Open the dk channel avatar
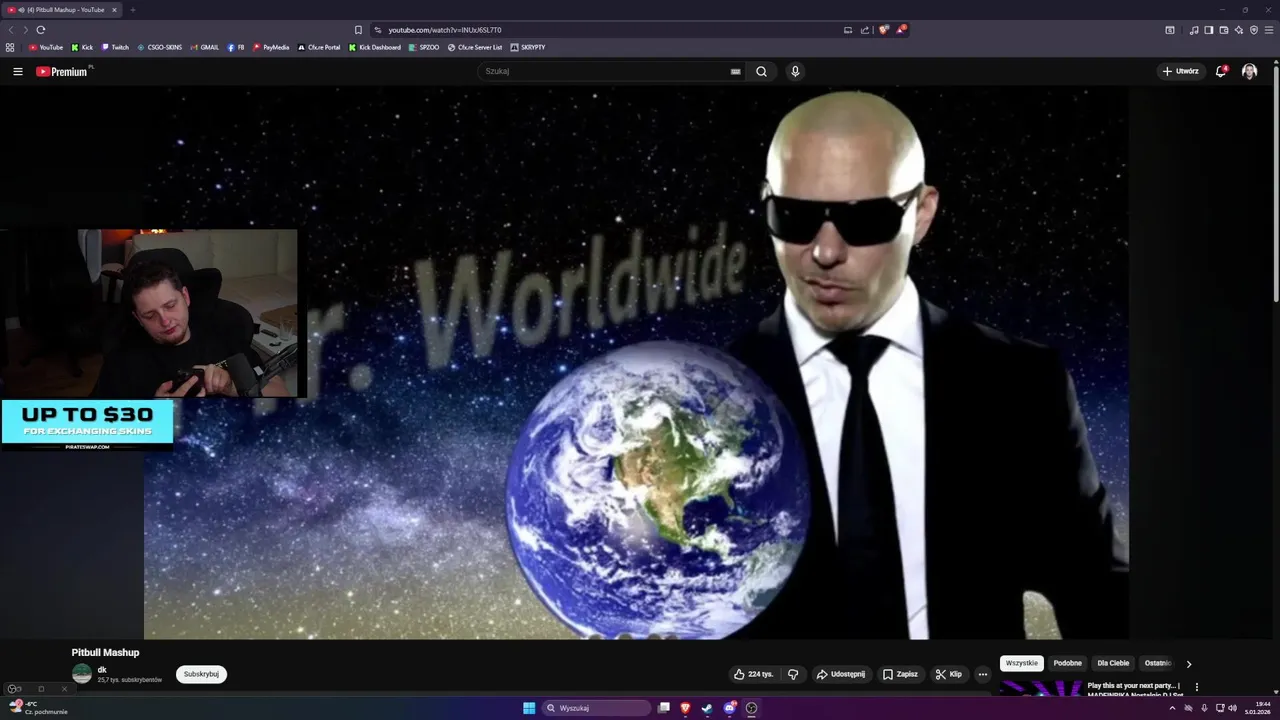1280x720 pixels. point(82,674)
